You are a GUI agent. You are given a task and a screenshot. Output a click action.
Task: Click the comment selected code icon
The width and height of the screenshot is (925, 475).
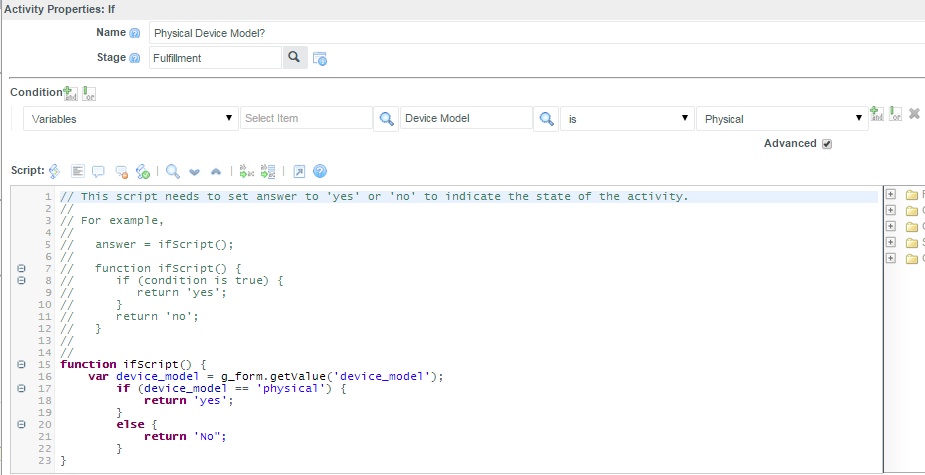[99, 171]
